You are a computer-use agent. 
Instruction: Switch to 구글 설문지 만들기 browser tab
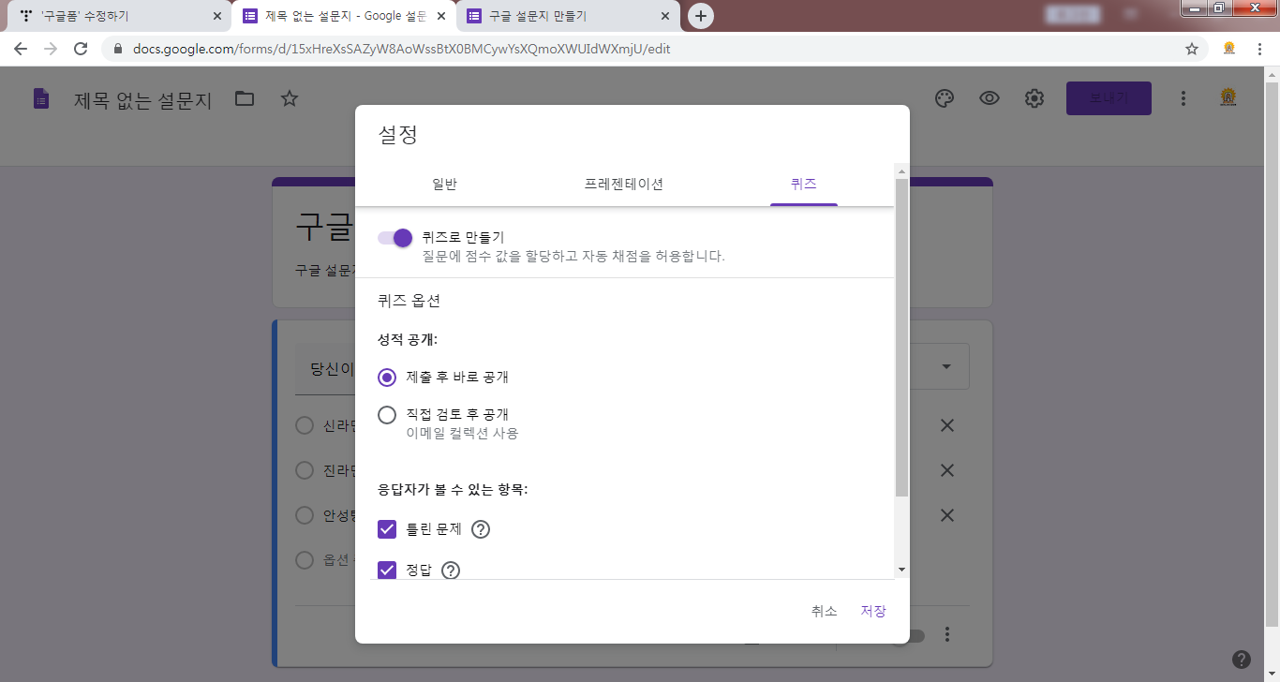point(566,16)
